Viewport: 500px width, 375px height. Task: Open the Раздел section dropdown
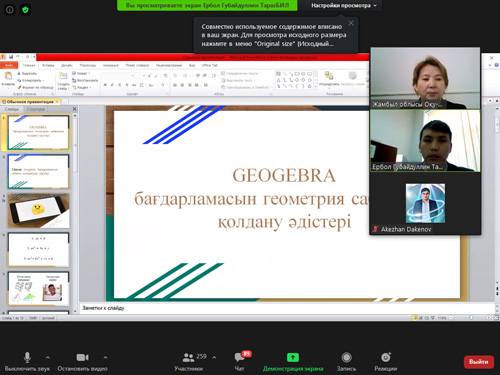[x=82, y=87]
